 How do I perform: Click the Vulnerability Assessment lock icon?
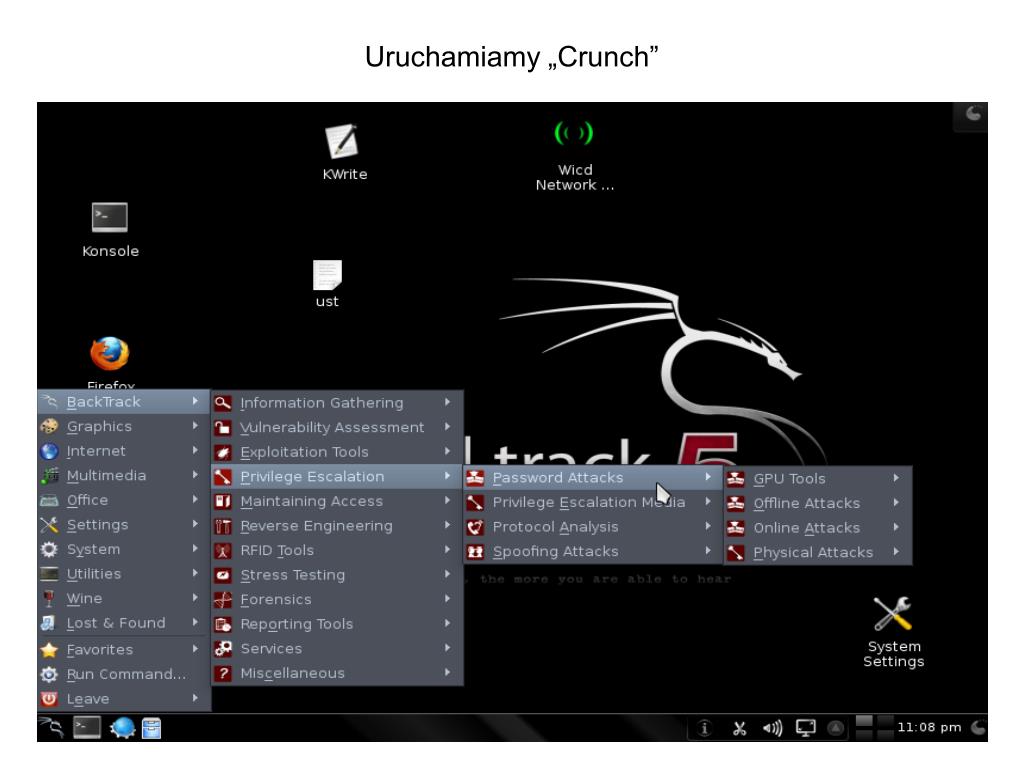pos(223,428)
